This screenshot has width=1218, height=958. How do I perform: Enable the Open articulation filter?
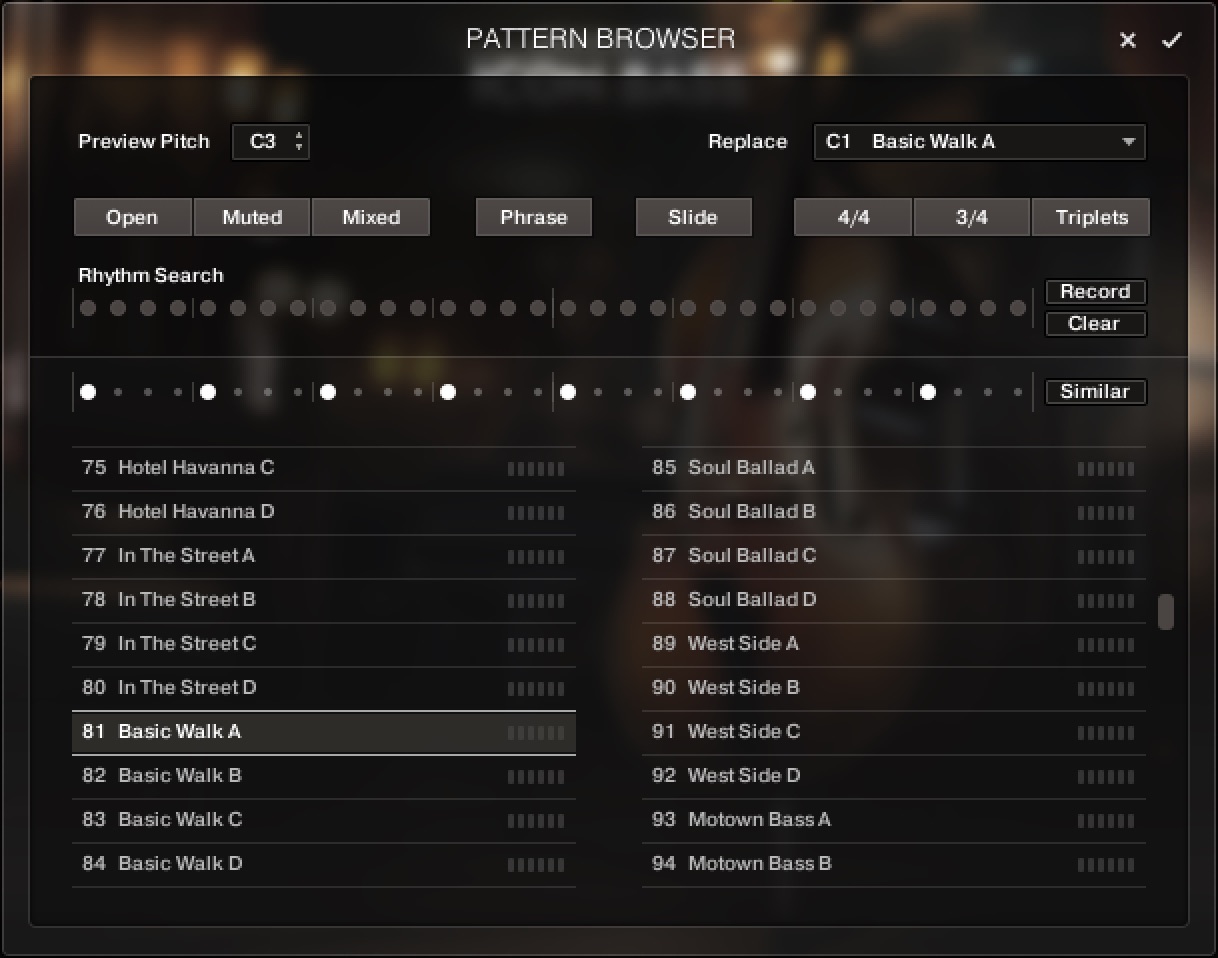coord(132,217)
